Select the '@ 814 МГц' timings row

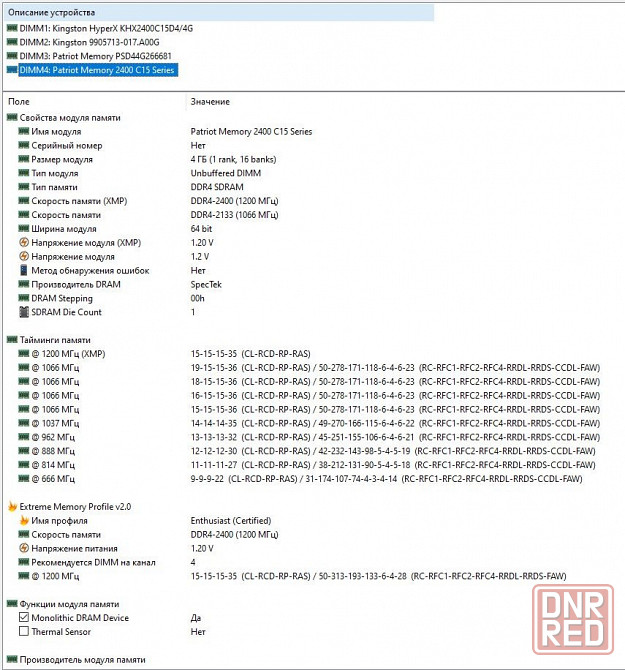click(307, 465)
